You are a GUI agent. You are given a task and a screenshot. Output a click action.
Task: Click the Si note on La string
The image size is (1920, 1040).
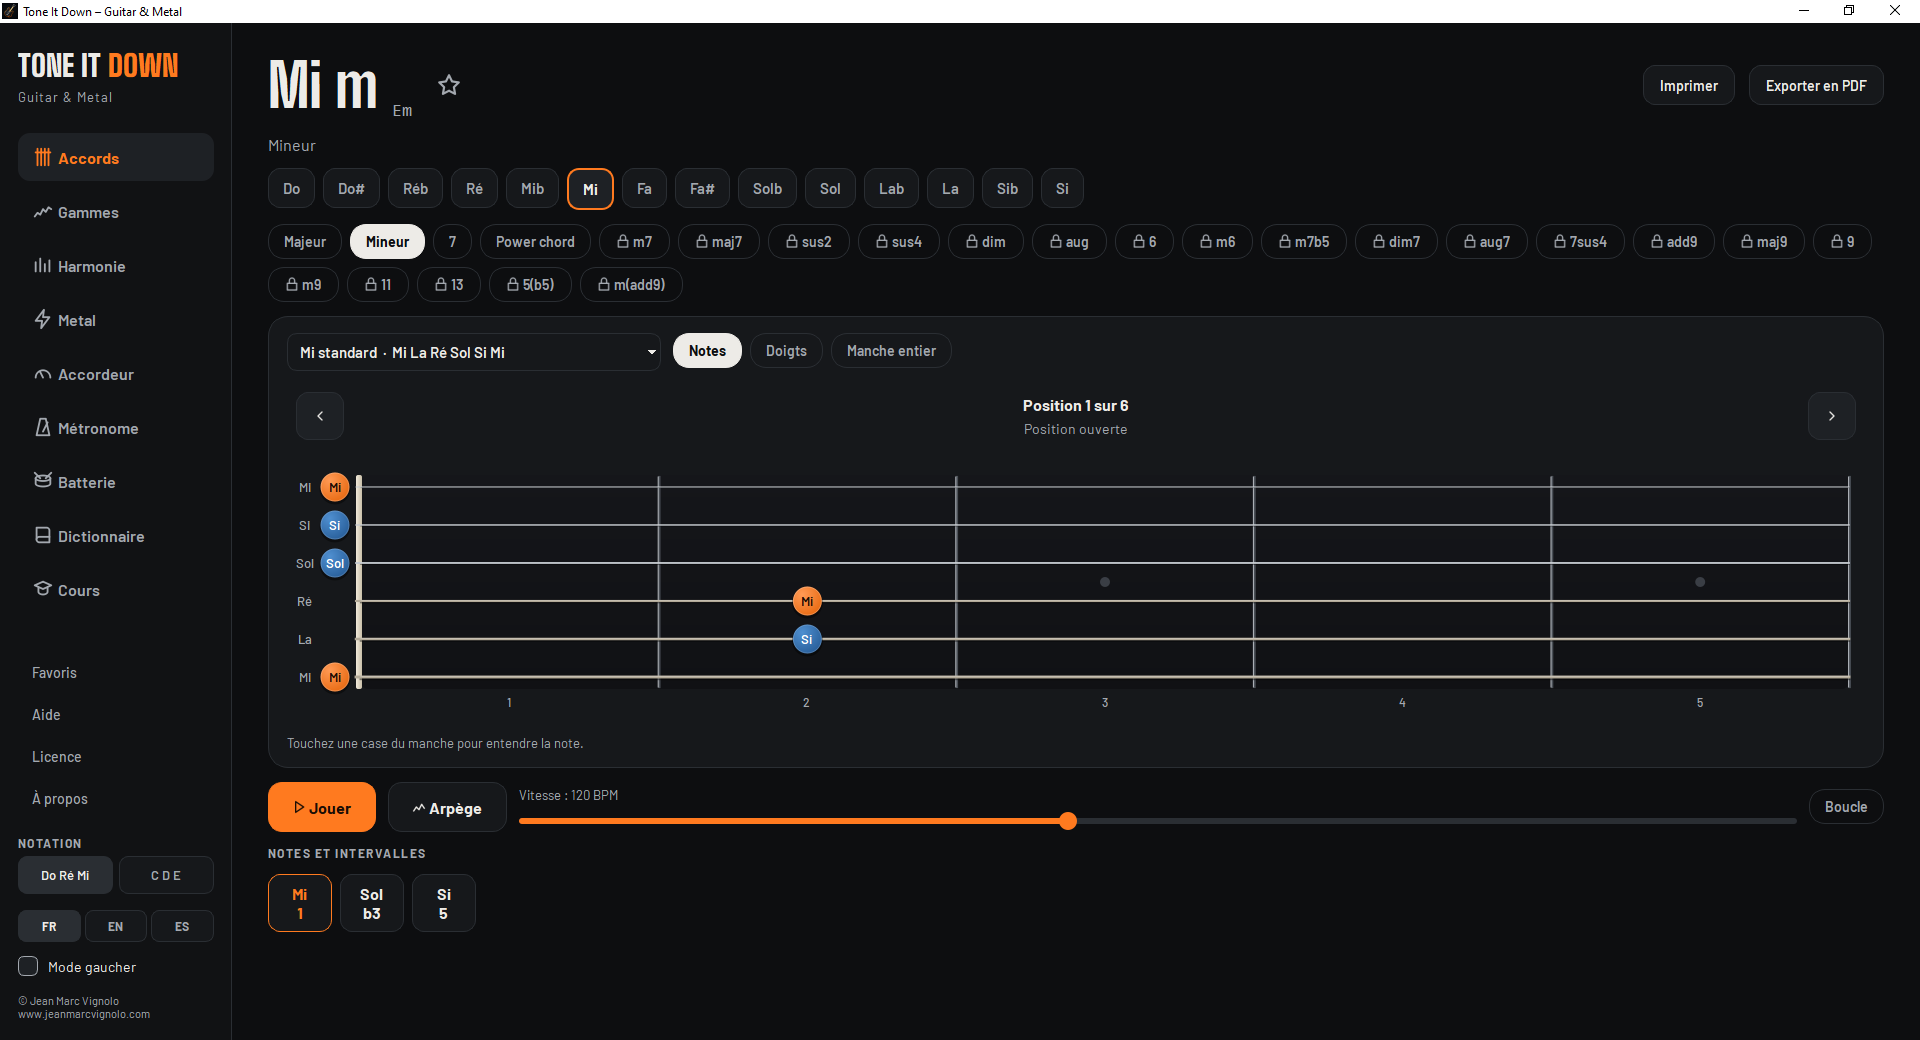[807, 639]
